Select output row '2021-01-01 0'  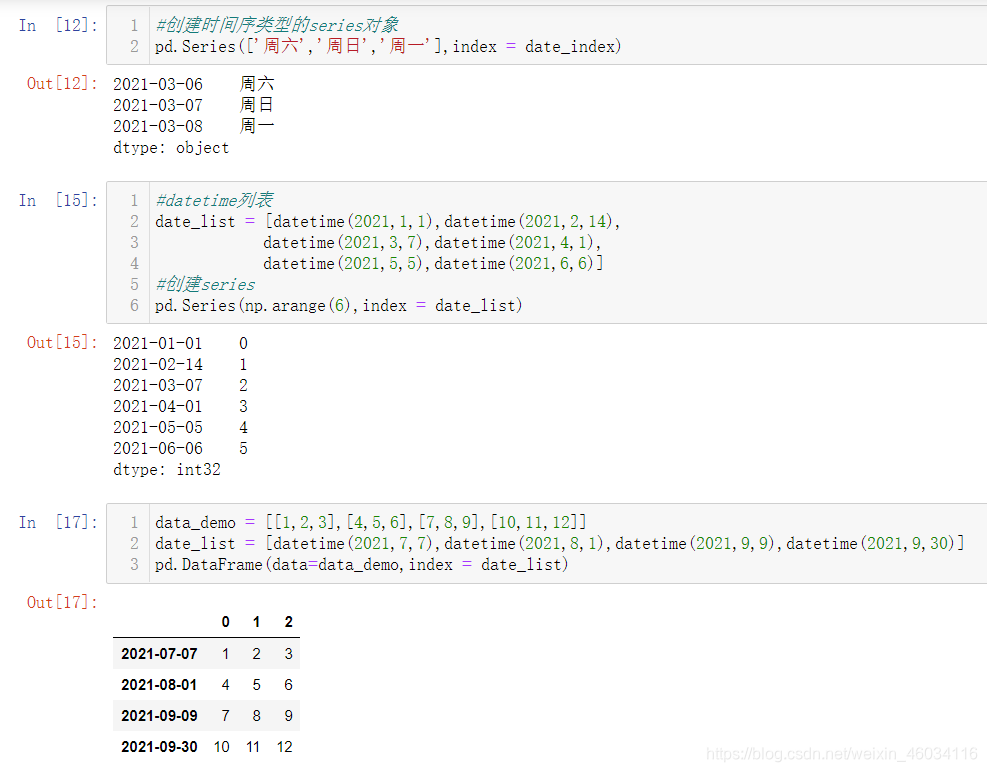[181, 343]
